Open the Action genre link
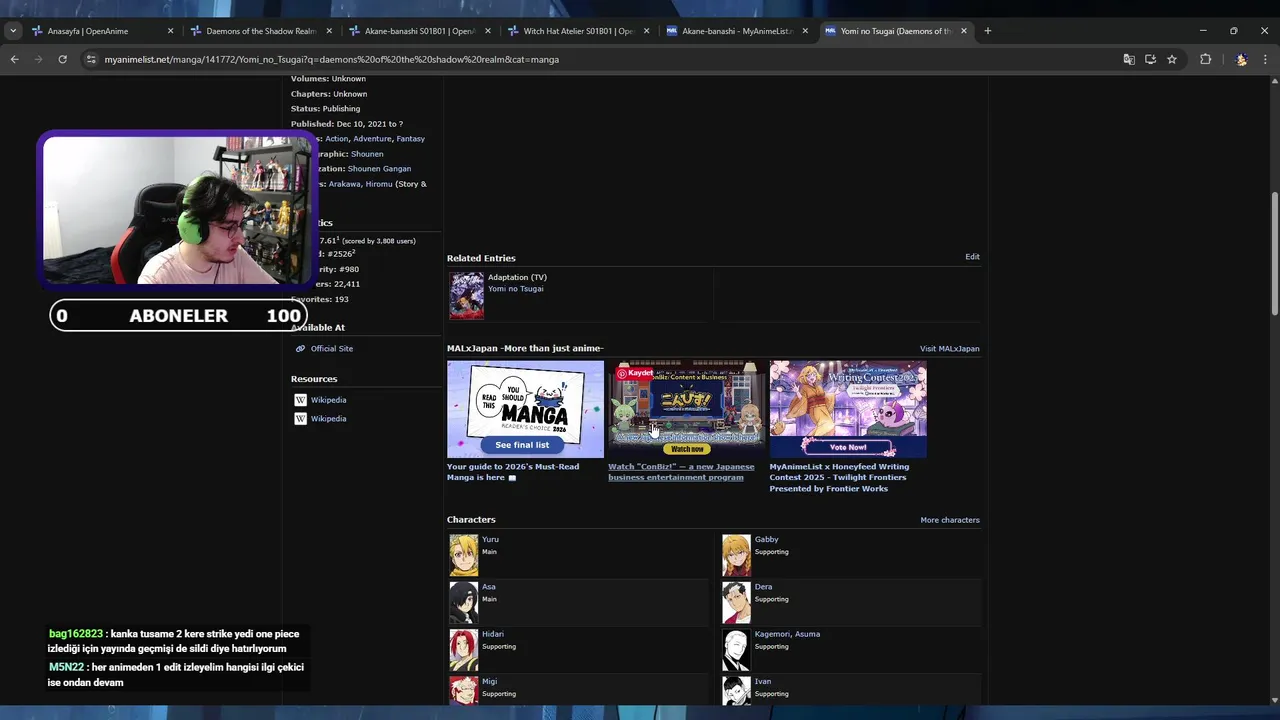Screen dimensions: 1280x720 tap(336, 139)
